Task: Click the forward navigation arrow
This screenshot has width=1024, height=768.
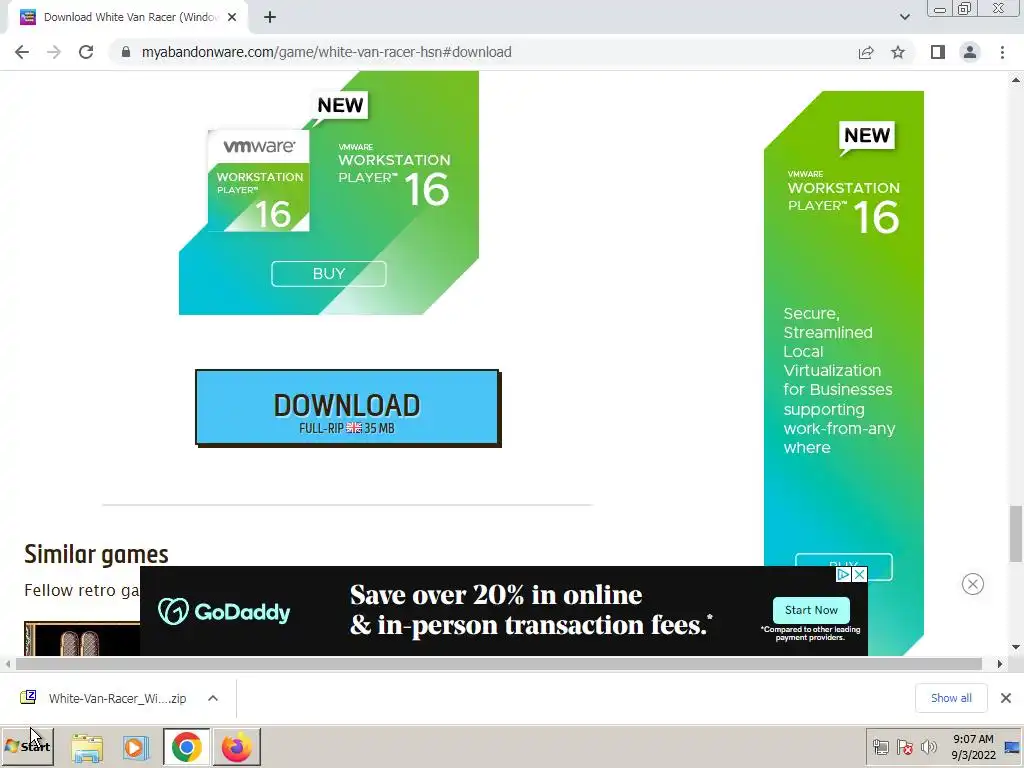Action: [54, 52]
